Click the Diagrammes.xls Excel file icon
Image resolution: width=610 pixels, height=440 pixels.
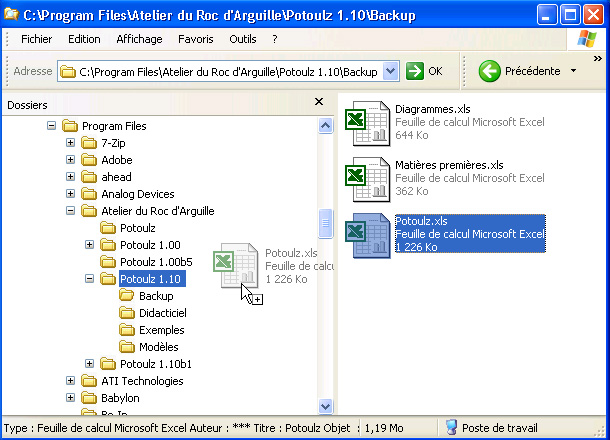pos(368,123)
